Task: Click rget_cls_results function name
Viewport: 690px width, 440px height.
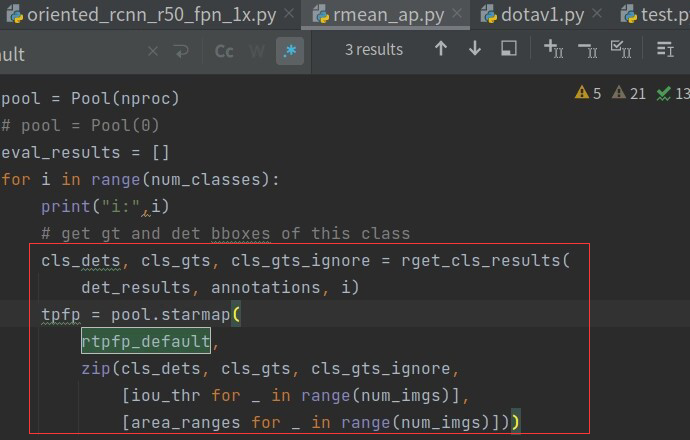Action: 480,260
